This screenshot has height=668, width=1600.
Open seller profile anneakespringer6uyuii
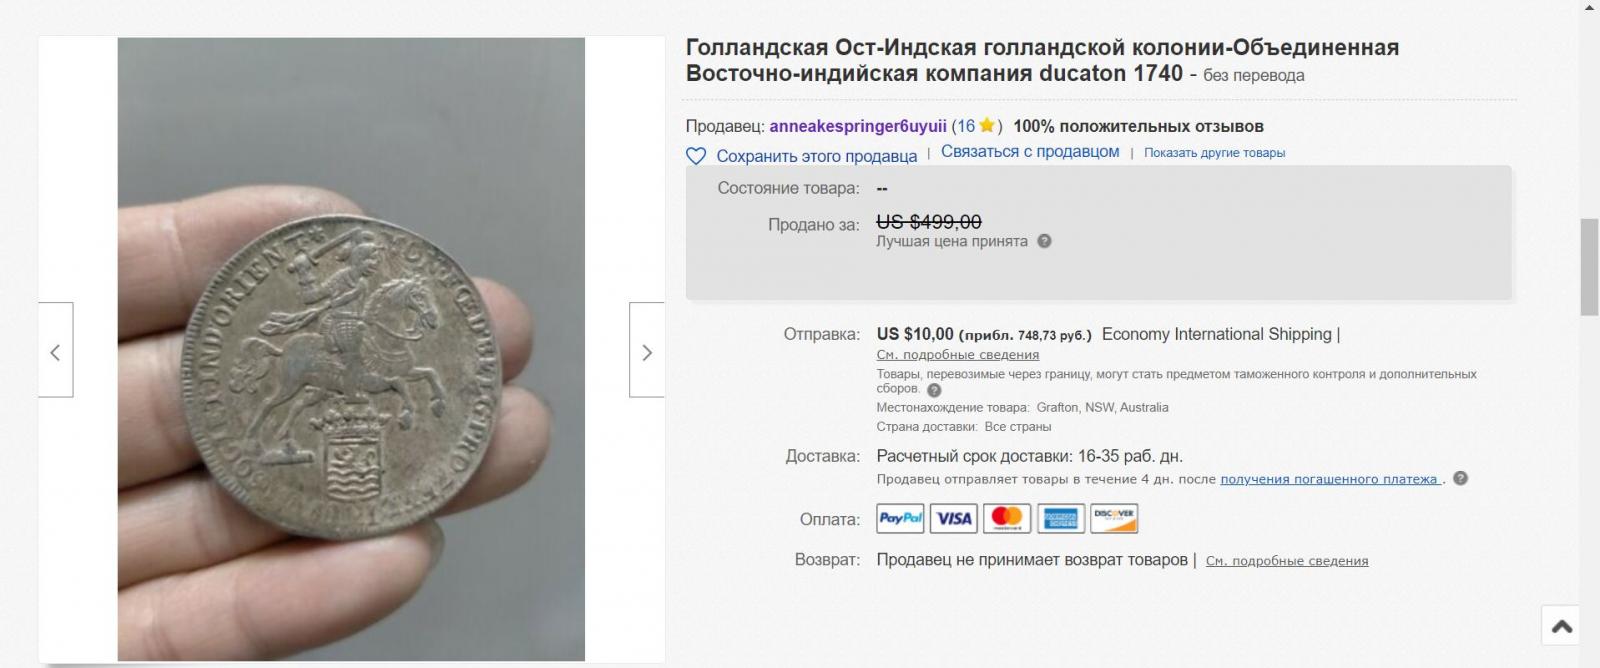(x=858, y=126)
